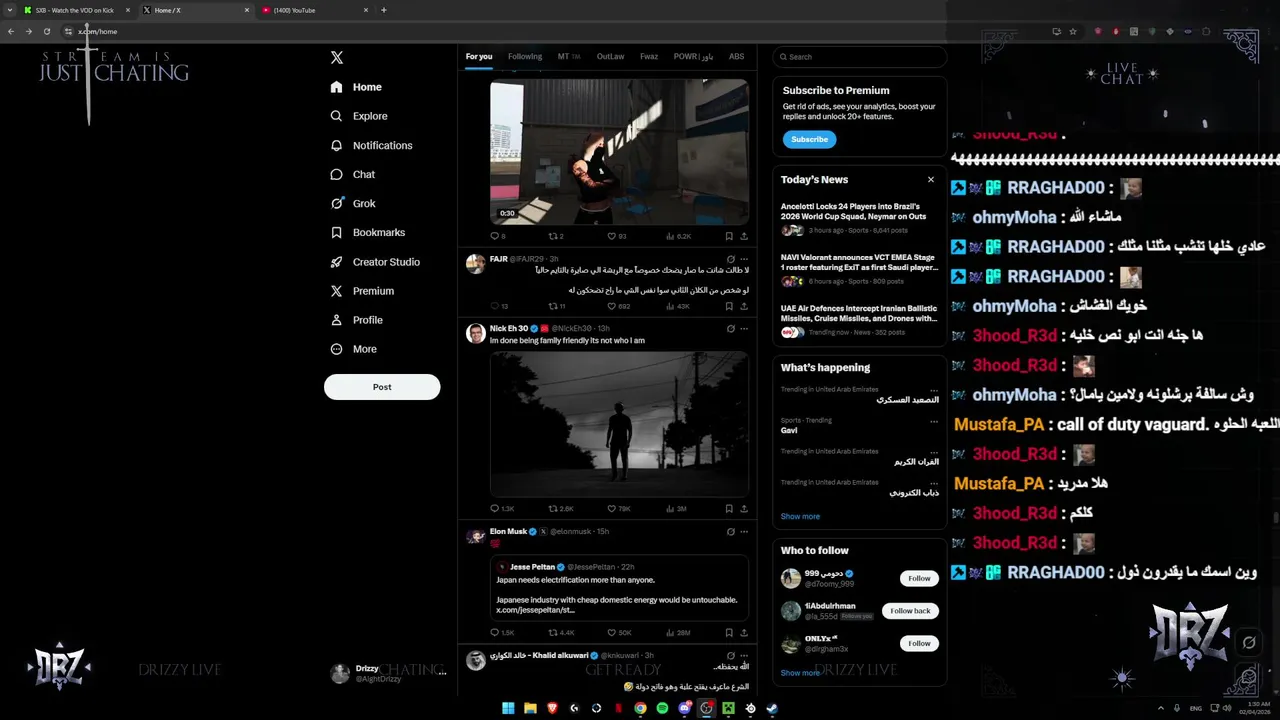The height and width of the screenshot is (720, 1280).
Task: Open Bookmarks in the sidebar
Action: coord(367,232)
